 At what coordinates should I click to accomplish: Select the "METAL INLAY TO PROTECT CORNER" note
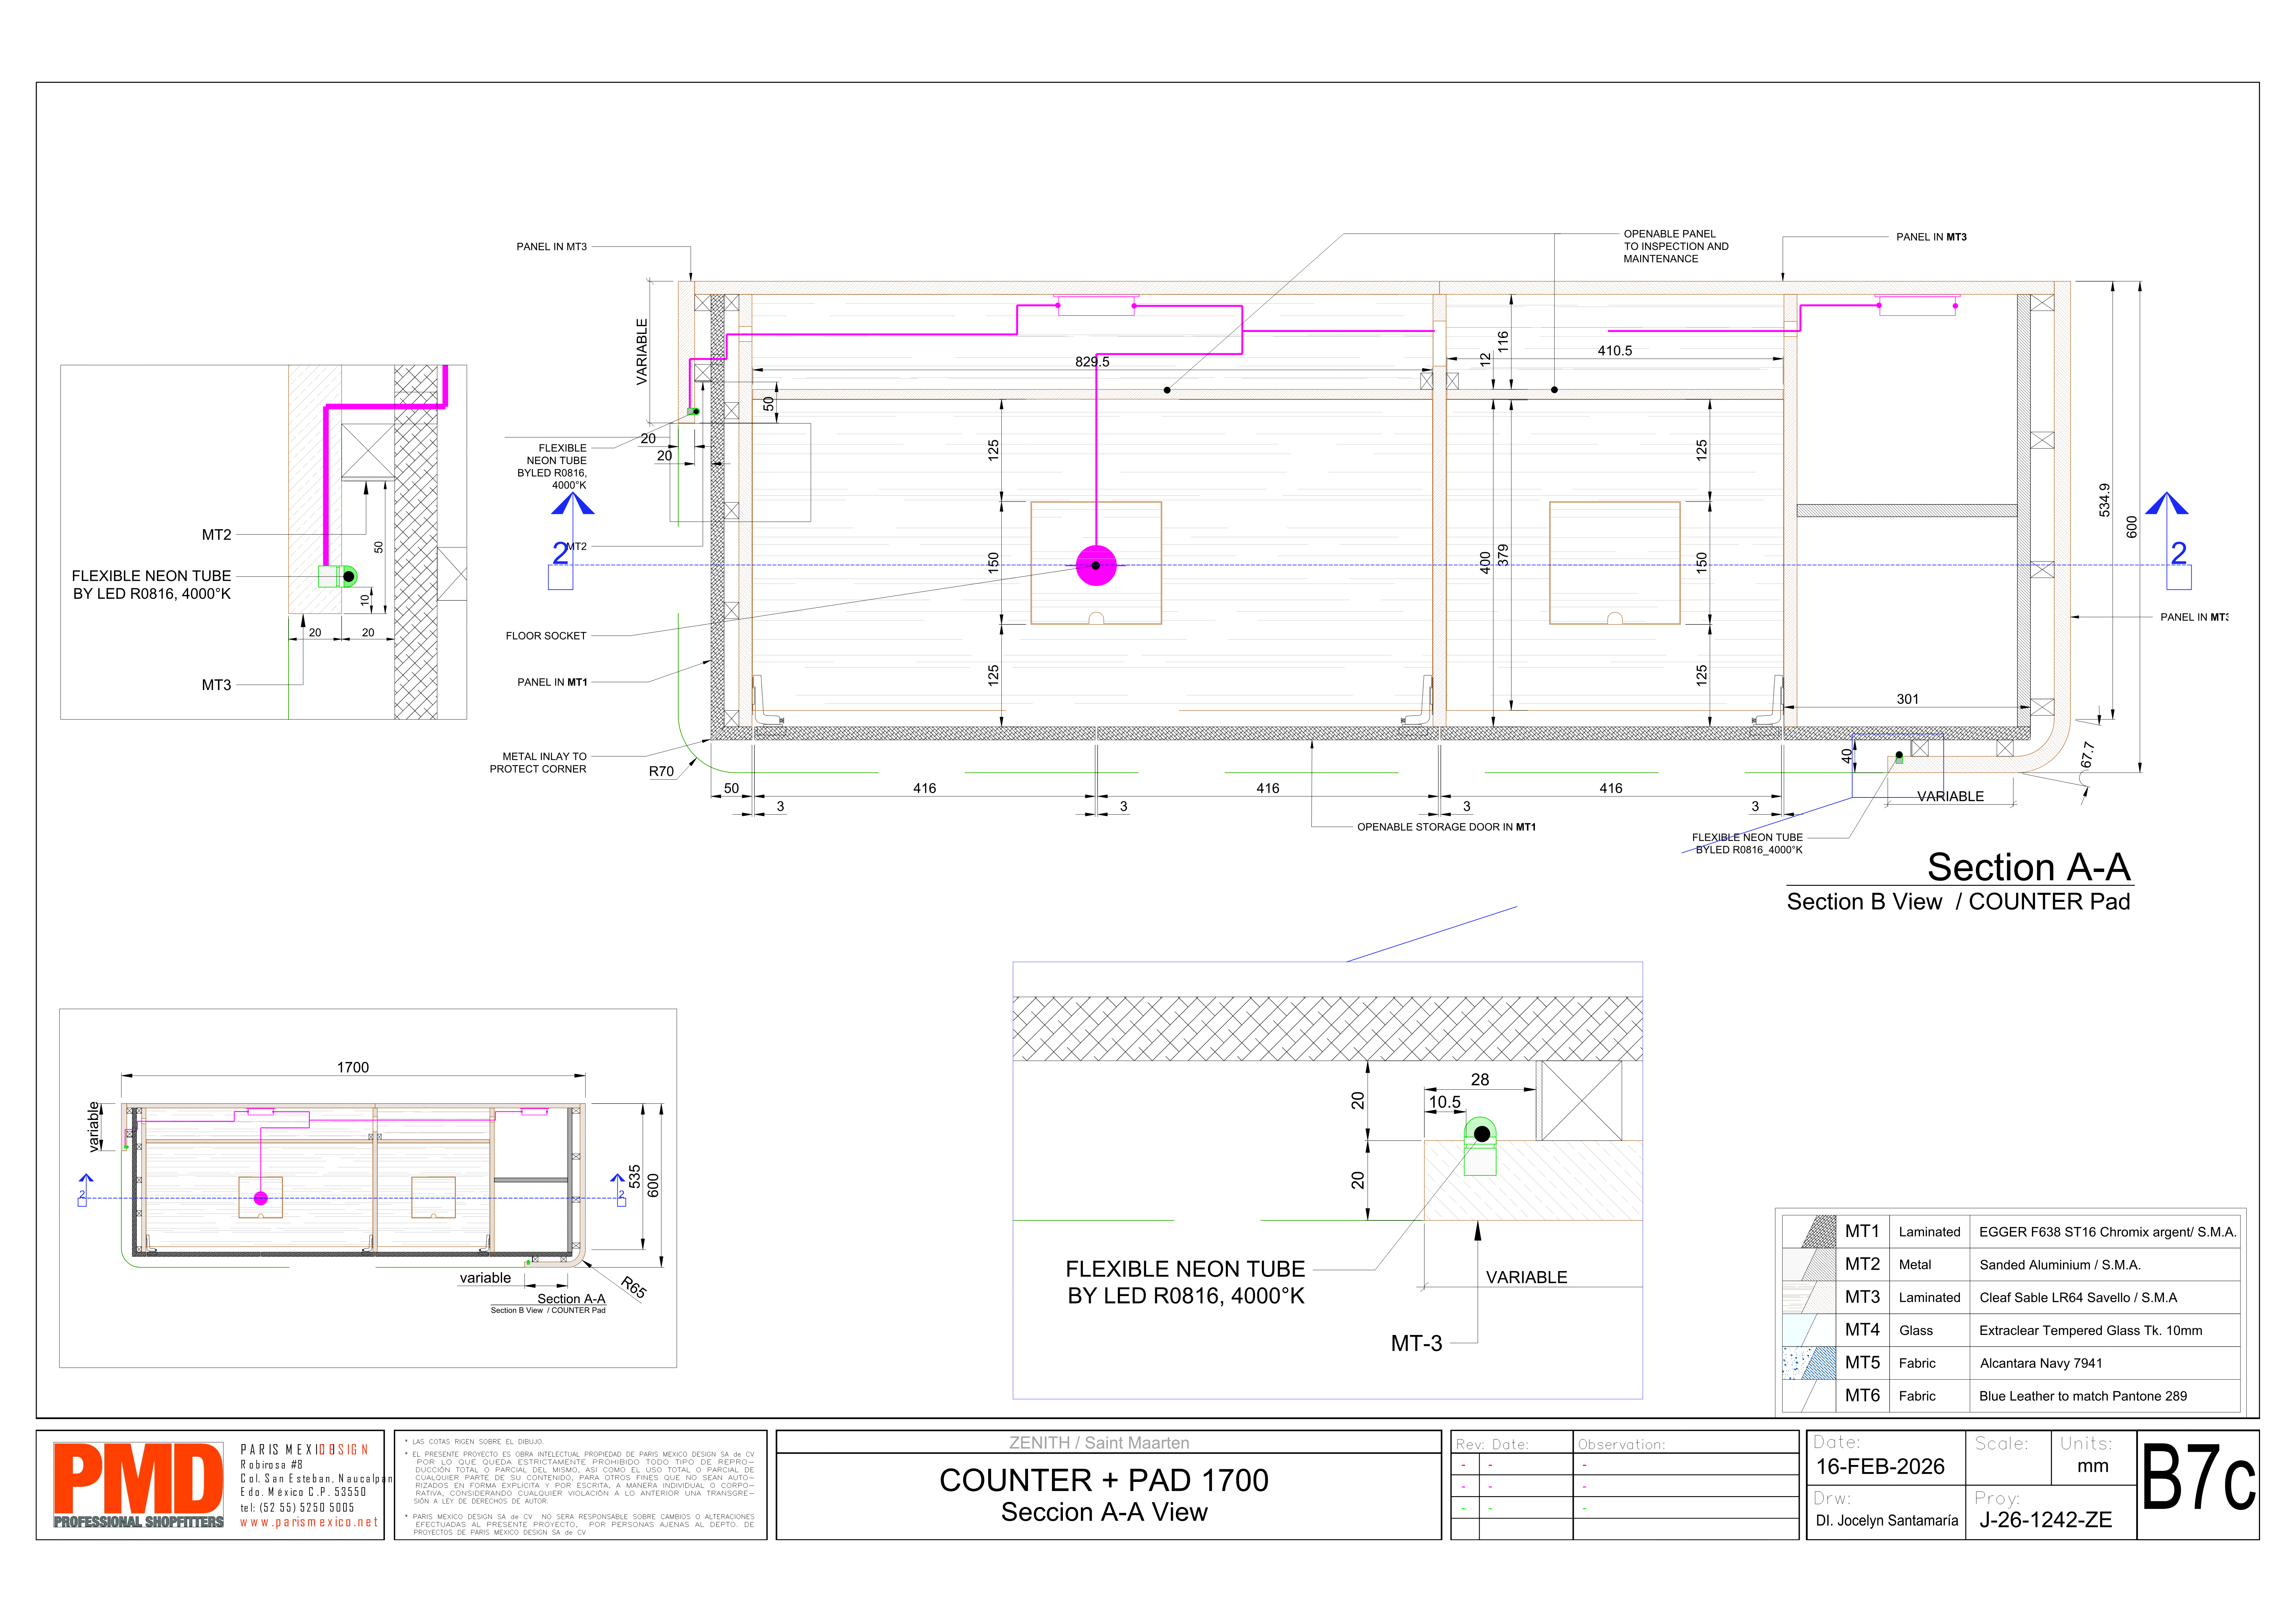tap(538, 763)
